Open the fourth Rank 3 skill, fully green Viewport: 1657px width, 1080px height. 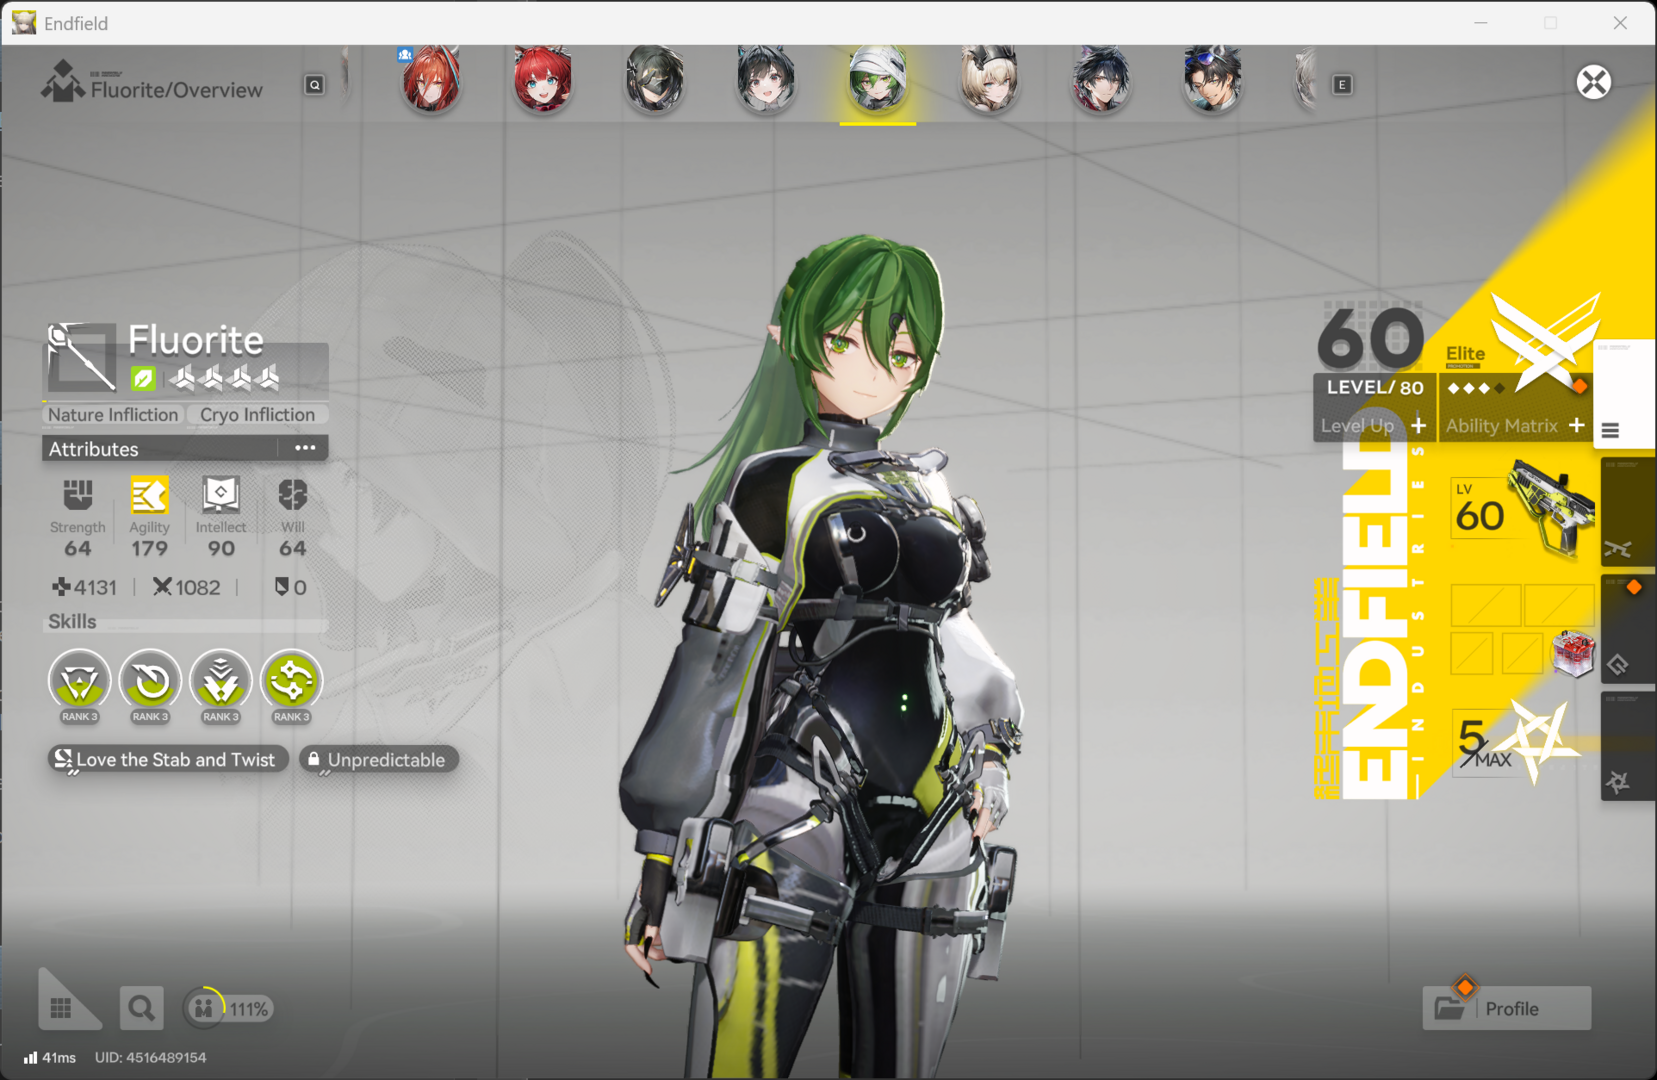[292, 683]
